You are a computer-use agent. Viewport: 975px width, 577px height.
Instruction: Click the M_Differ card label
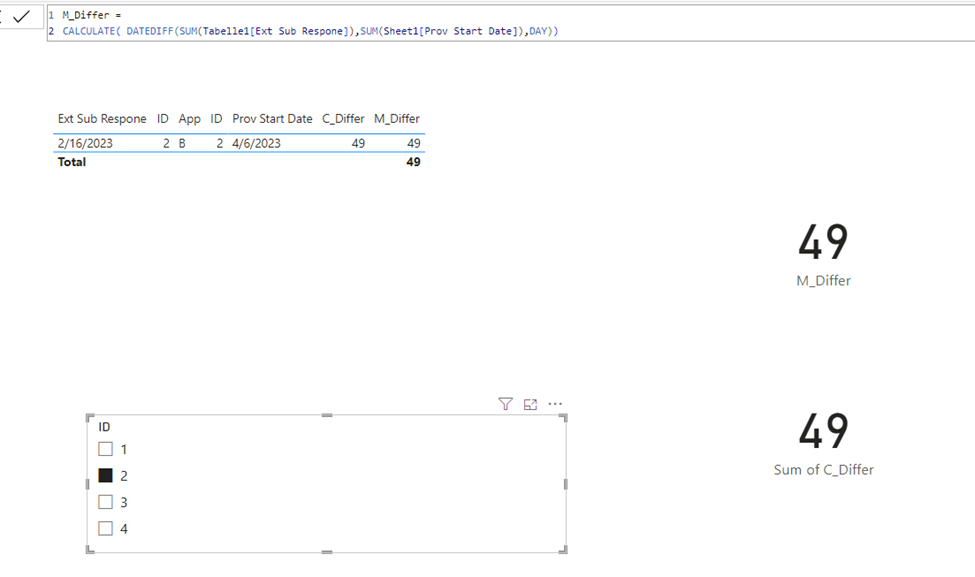click(823, 281)
